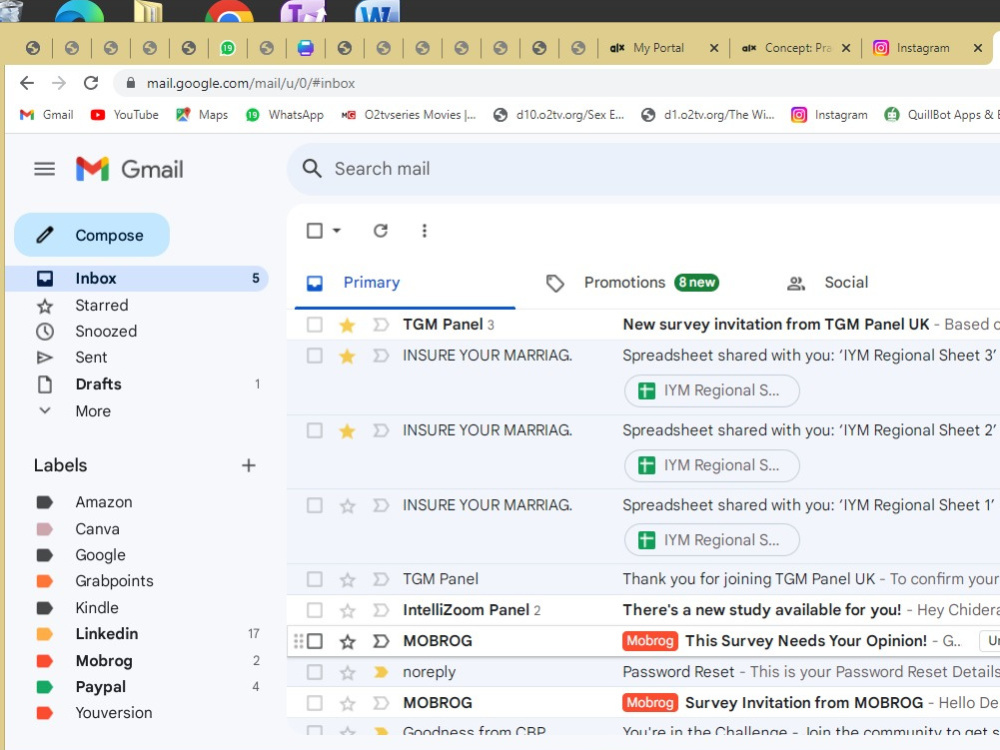Refresh the inbox mail list
The width and height of the screenshot is (1000, 750).
pyautogui.click(x=381, y=231)
